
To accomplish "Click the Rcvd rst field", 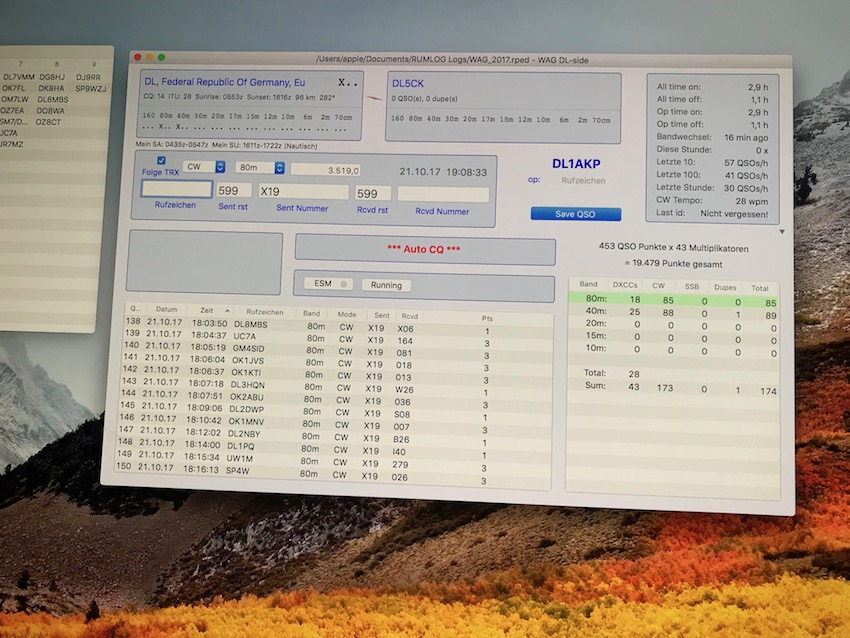I will pyautogui.click(x=372, y=193).
